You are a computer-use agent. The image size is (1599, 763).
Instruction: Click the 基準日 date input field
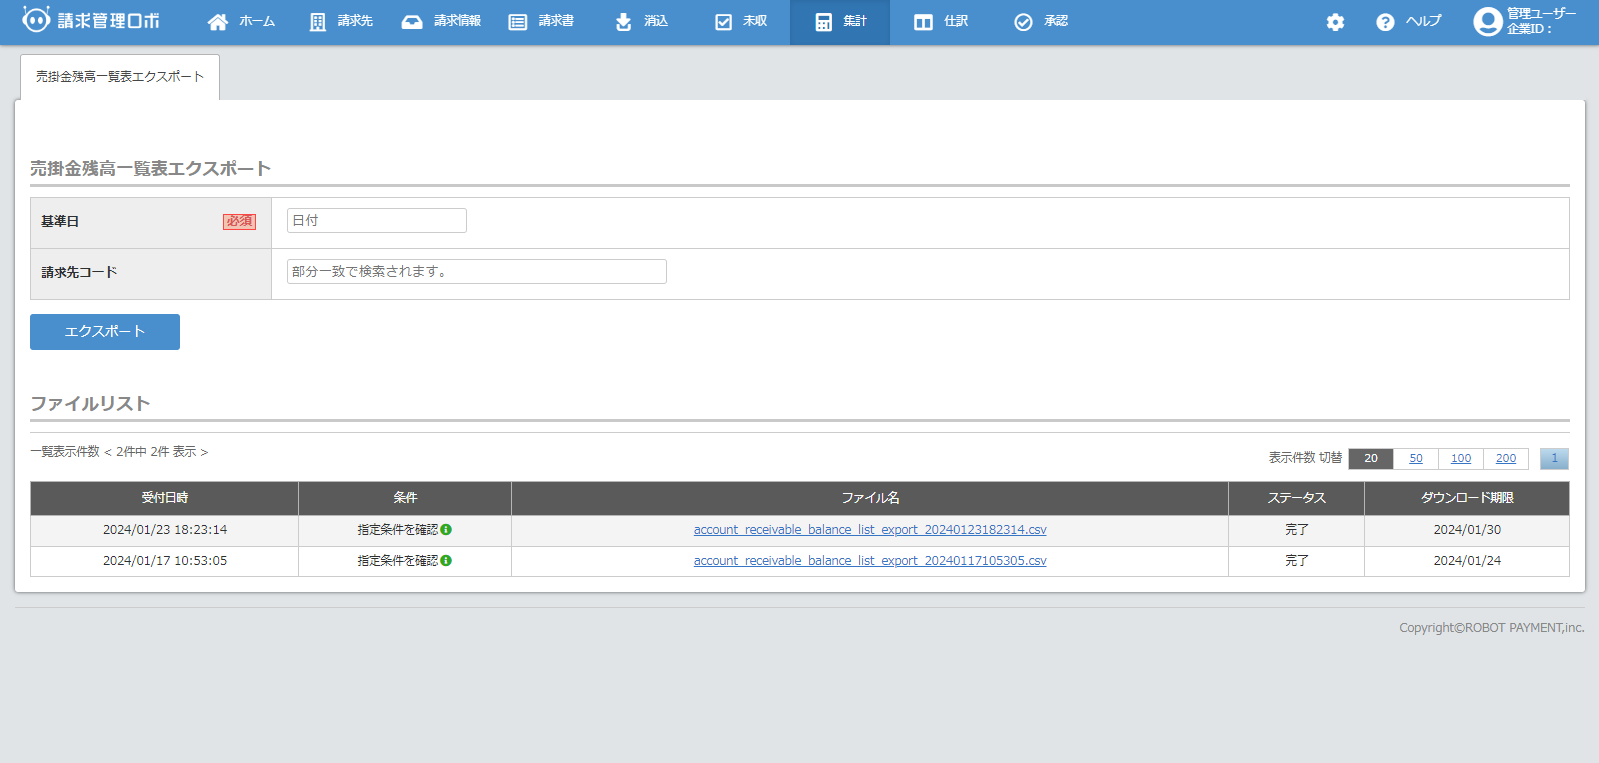click(376, 221)
